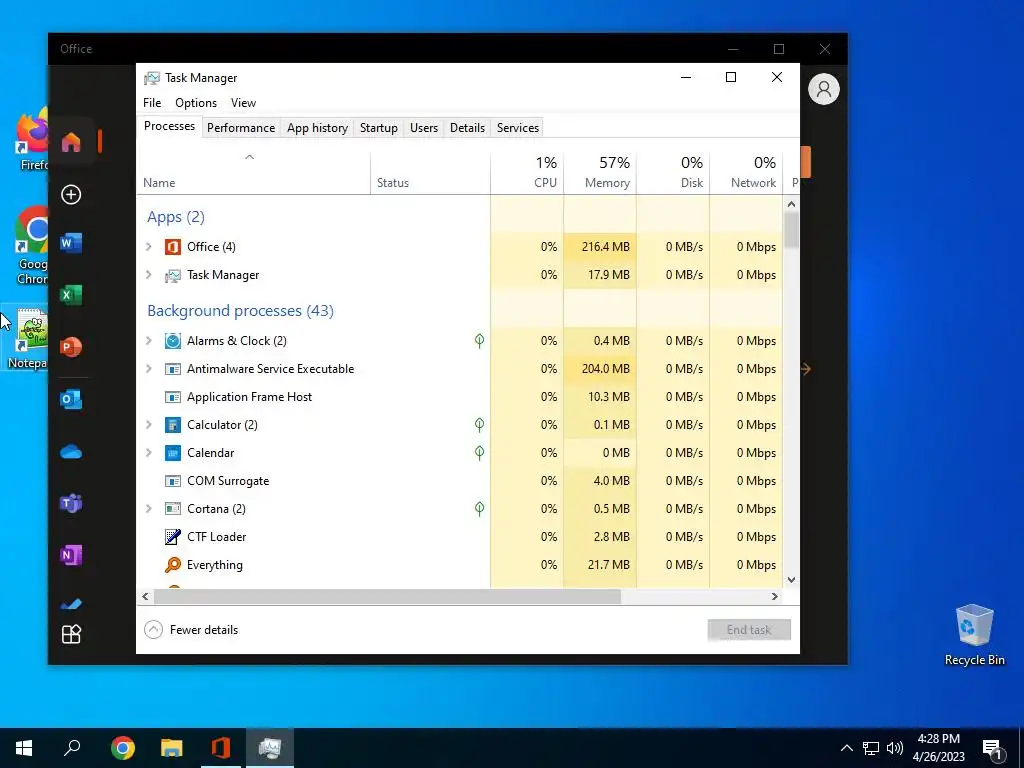
Task: Expand Antimalware Service Executable row
Action: click(149, 369)
